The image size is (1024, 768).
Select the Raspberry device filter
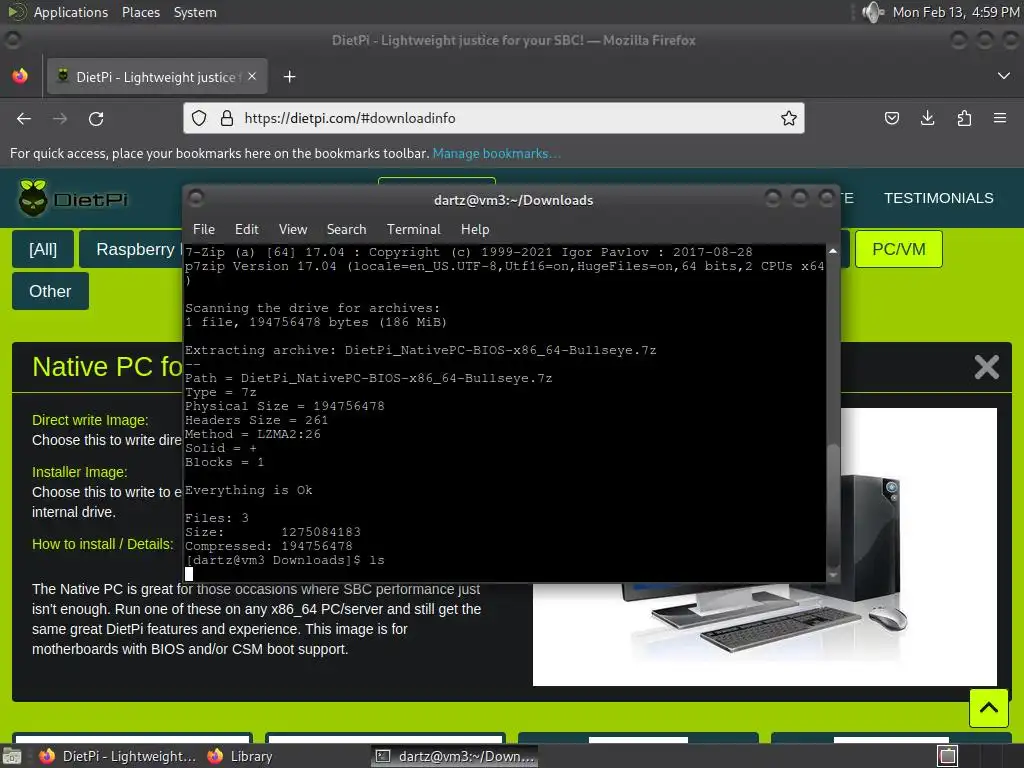tap(131, 249)
